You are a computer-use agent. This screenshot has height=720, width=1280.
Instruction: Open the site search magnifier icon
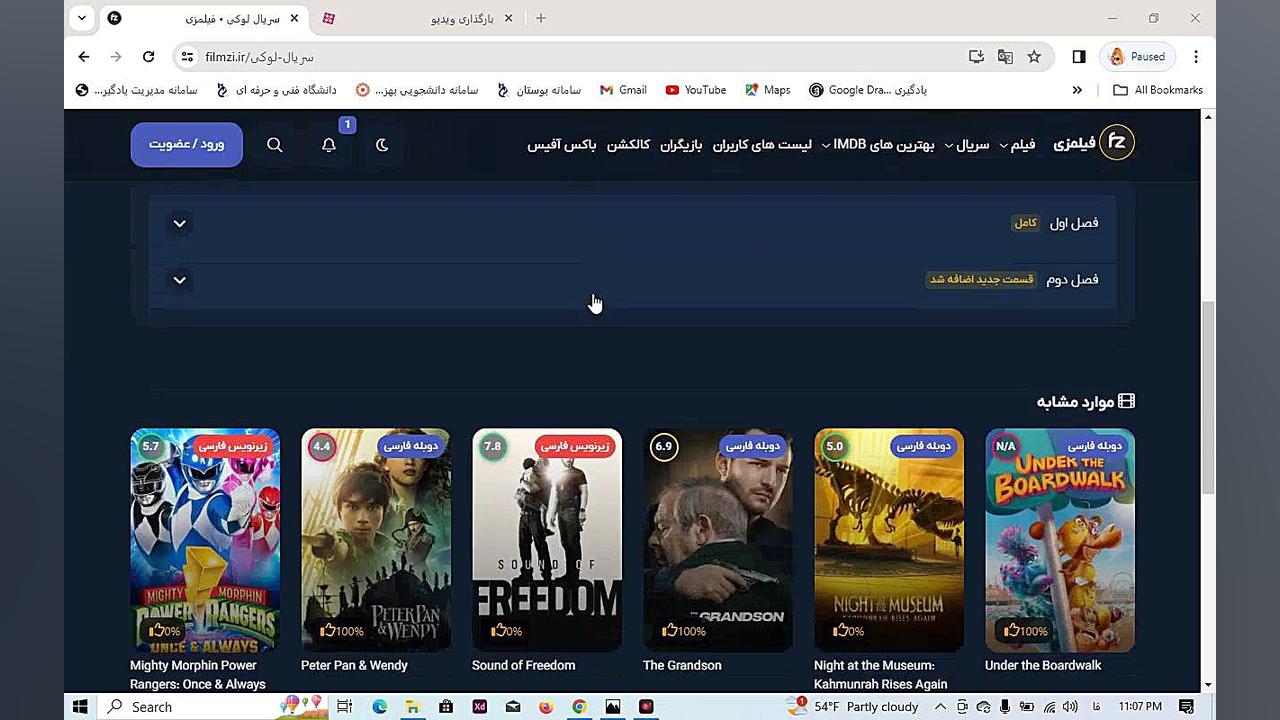[x=274, y=144]
